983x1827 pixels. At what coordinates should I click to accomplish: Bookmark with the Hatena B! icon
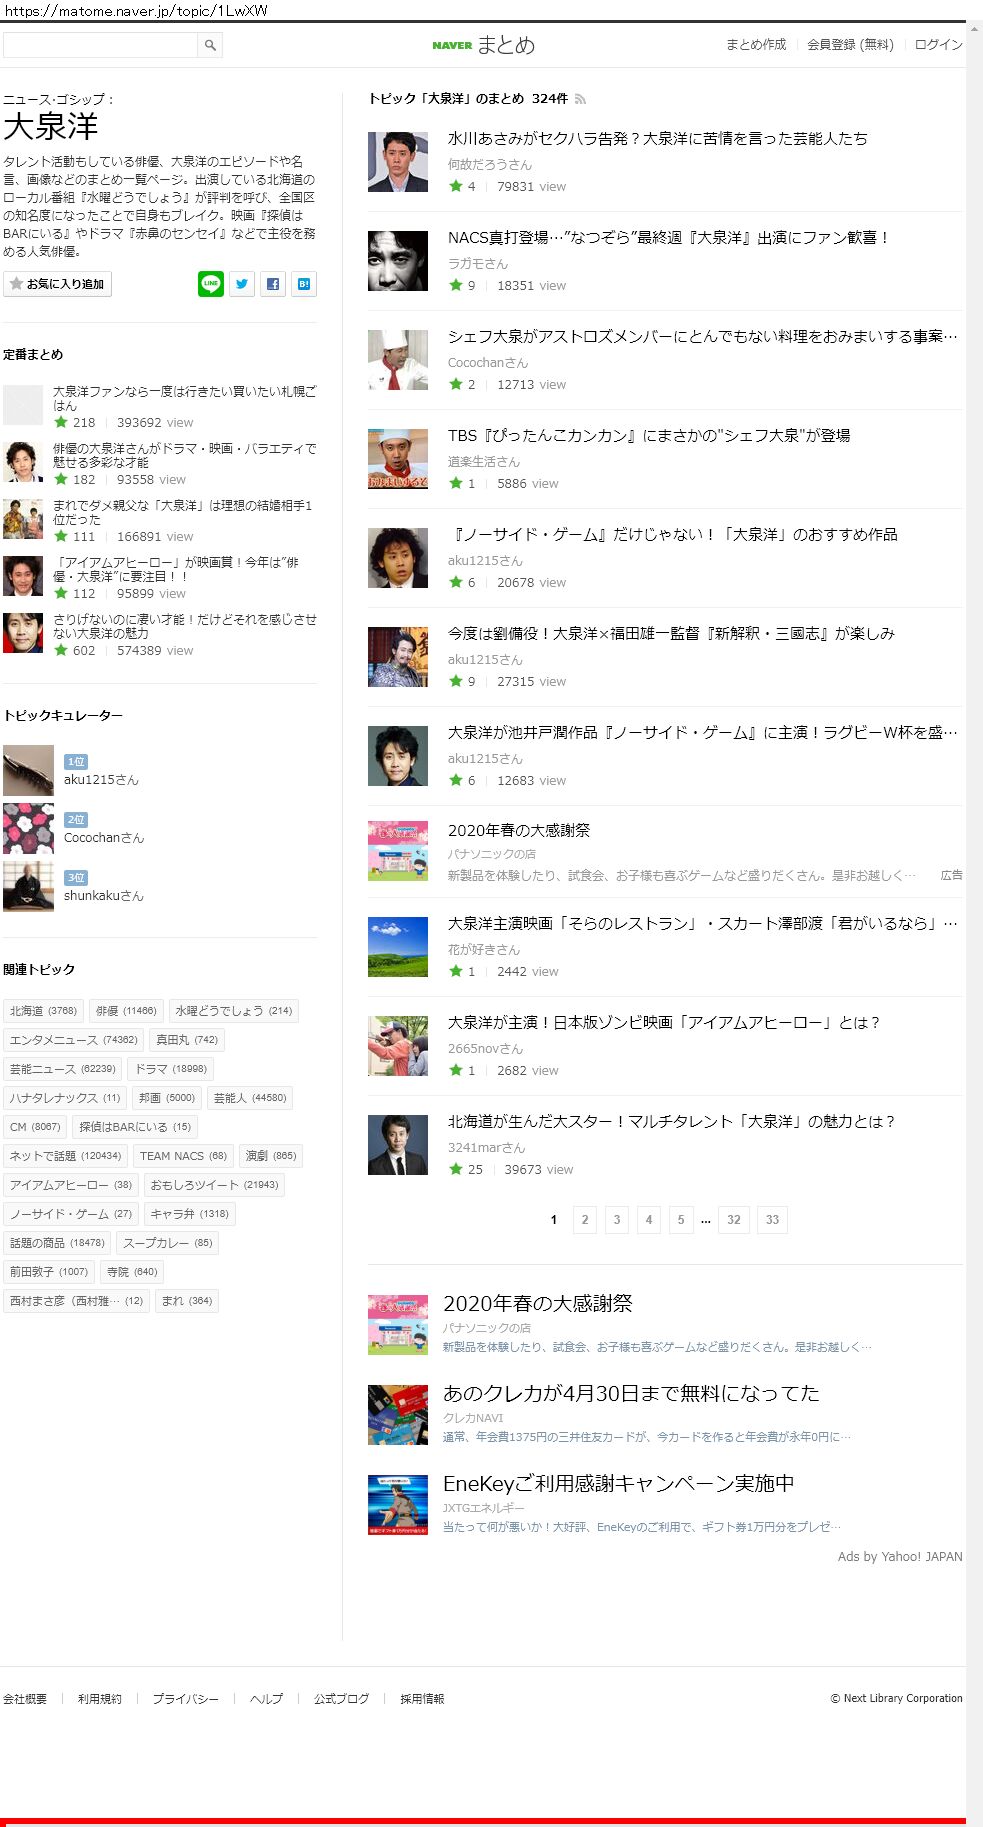click(x=304, y=284)
